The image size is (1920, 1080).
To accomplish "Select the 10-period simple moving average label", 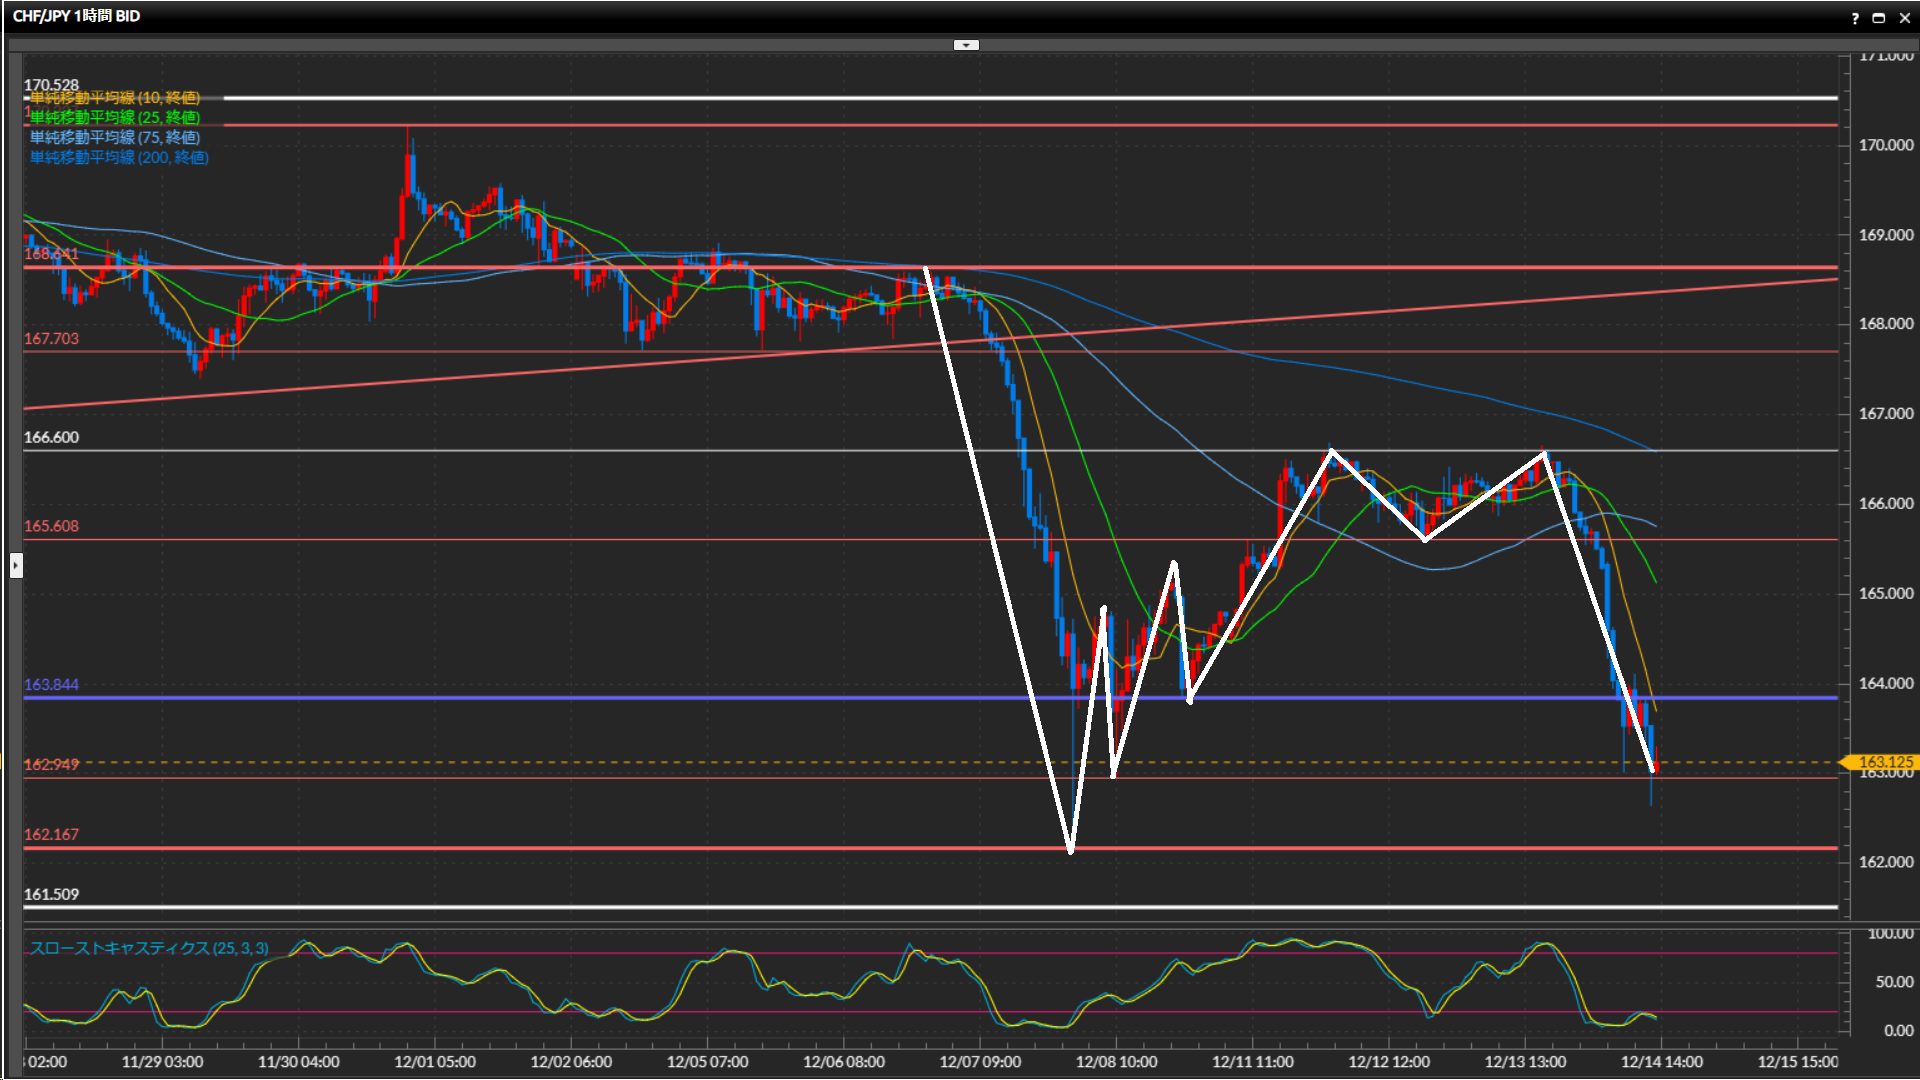I will tap(114, 98).
